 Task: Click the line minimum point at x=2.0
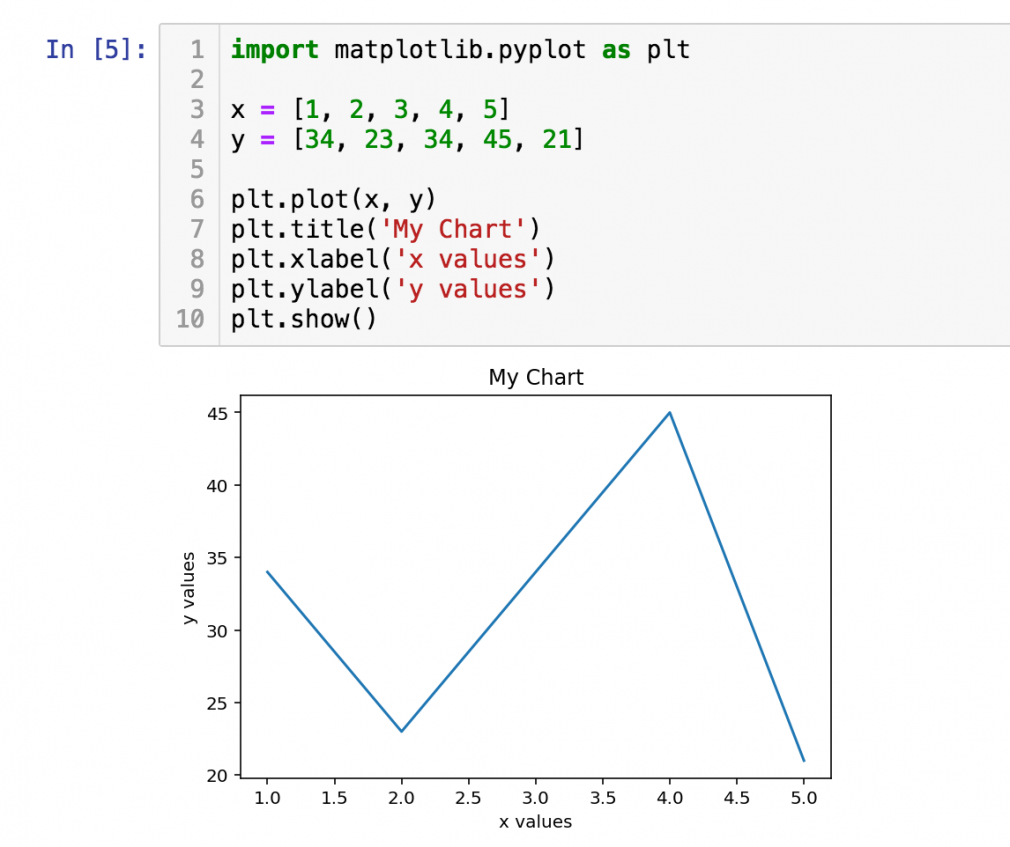401,731
